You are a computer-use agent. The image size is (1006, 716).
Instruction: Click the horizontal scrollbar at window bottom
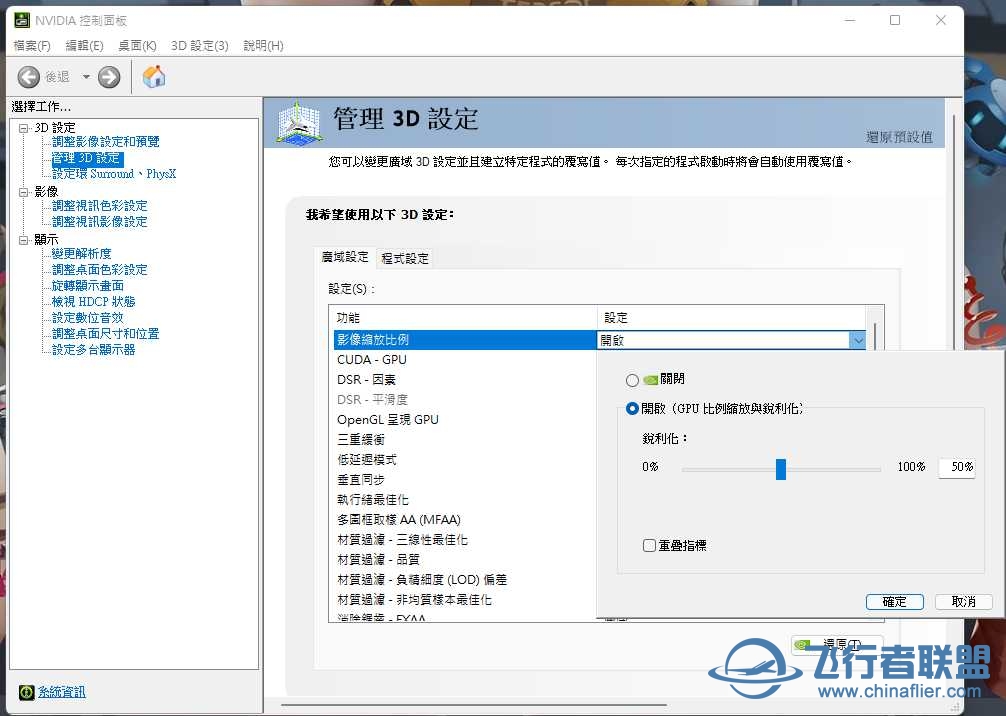475,705
